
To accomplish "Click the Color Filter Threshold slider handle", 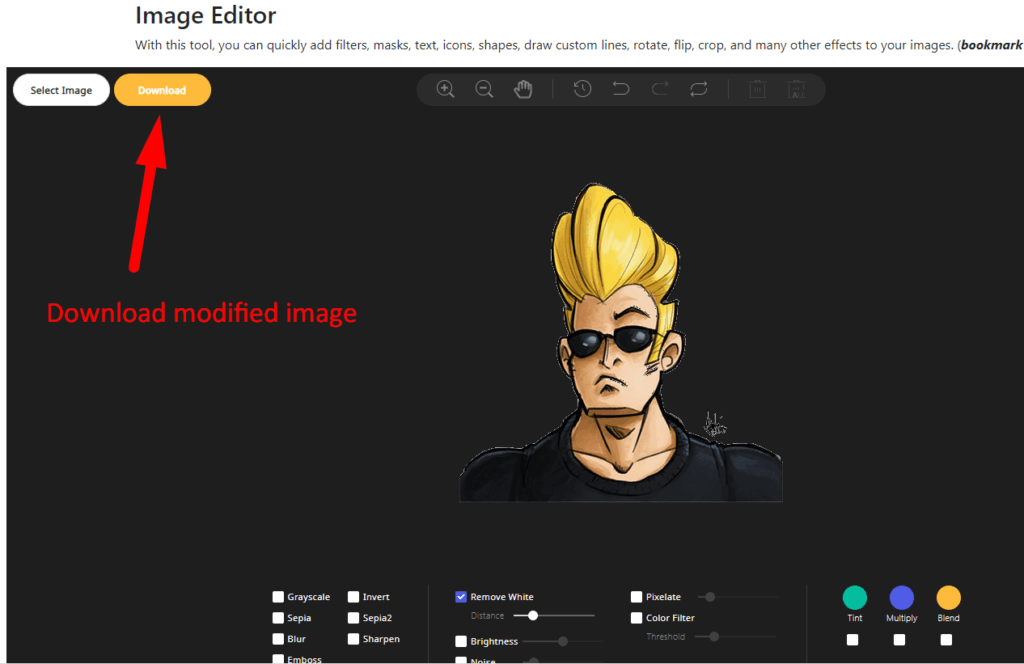I will (714, 637).
